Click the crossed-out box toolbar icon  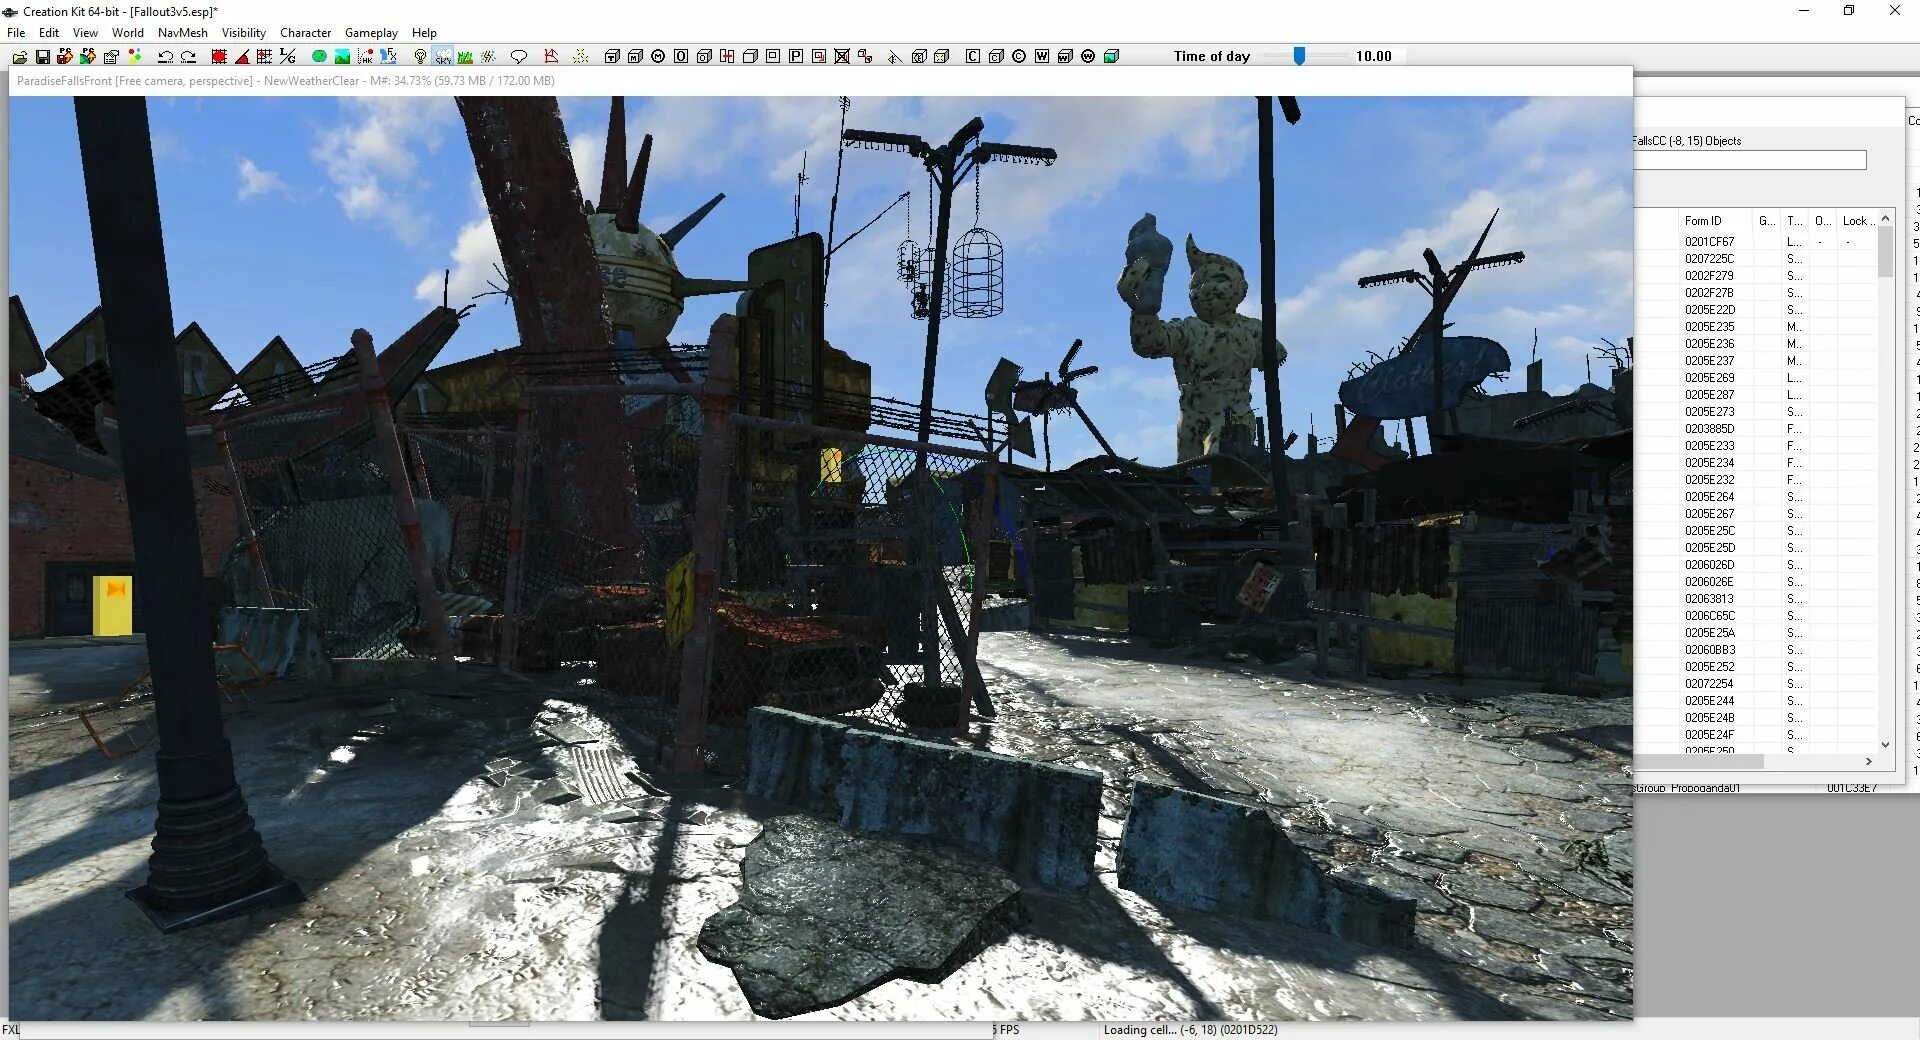tap(842, 57)
